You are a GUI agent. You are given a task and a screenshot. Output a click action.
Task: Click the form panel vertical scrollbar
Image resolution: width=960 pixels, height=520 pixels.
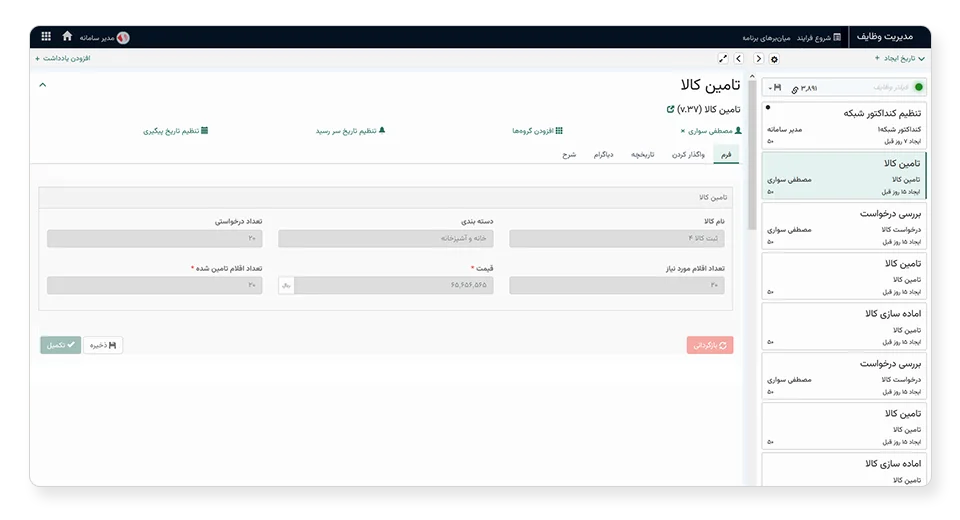pyautogui.click(x=752, y=154)
